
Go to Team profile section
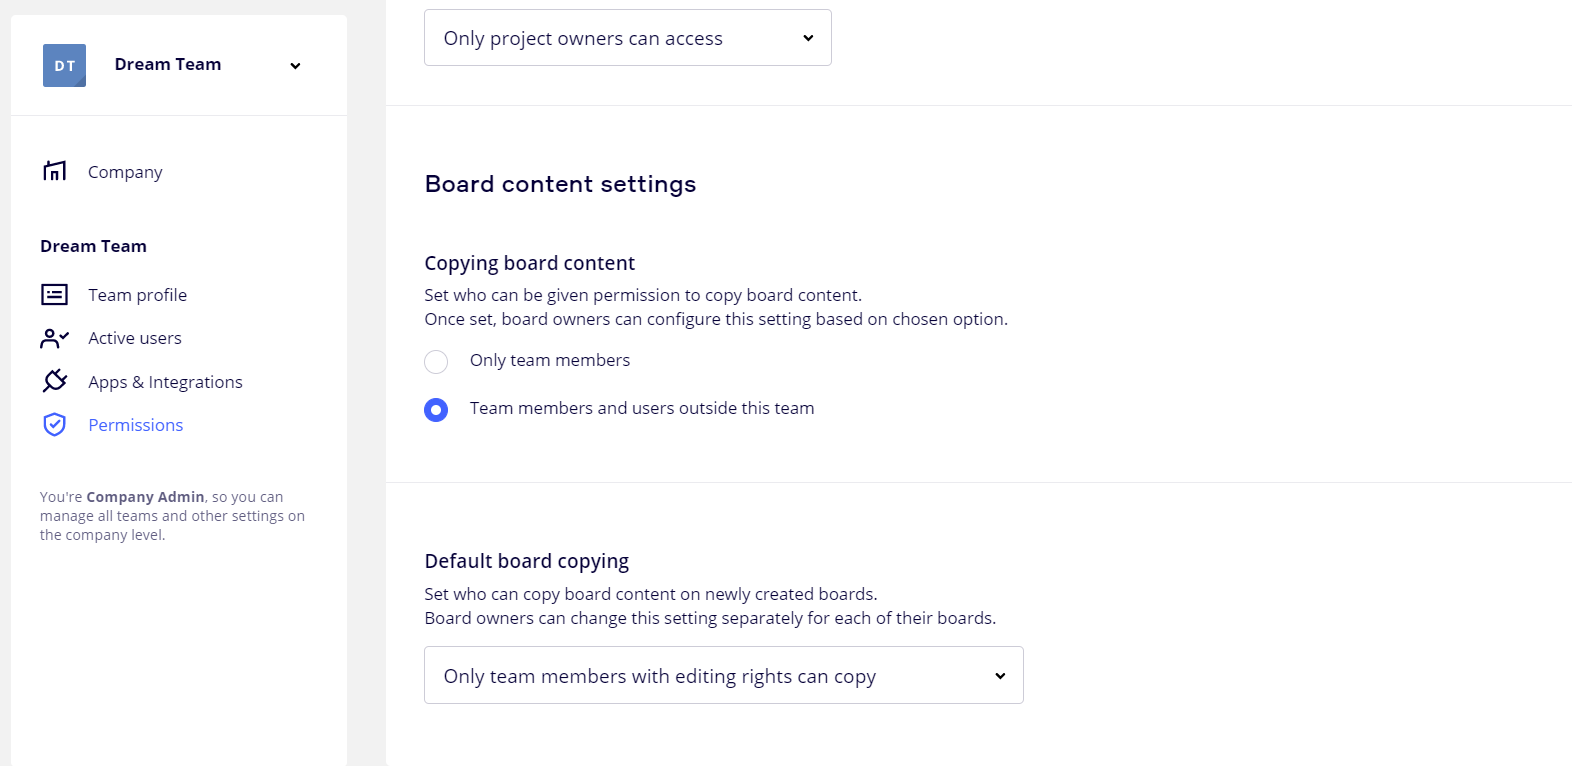click(137, 295)
